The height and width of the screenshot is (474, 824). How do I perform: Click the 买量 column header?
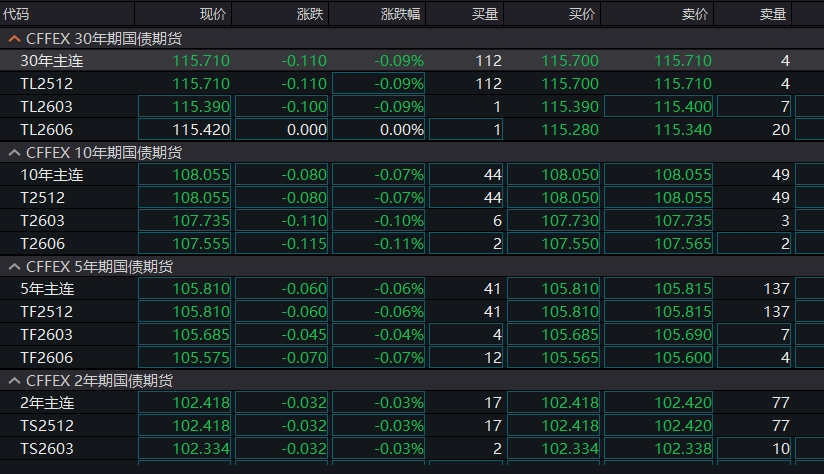pos(485,14)
